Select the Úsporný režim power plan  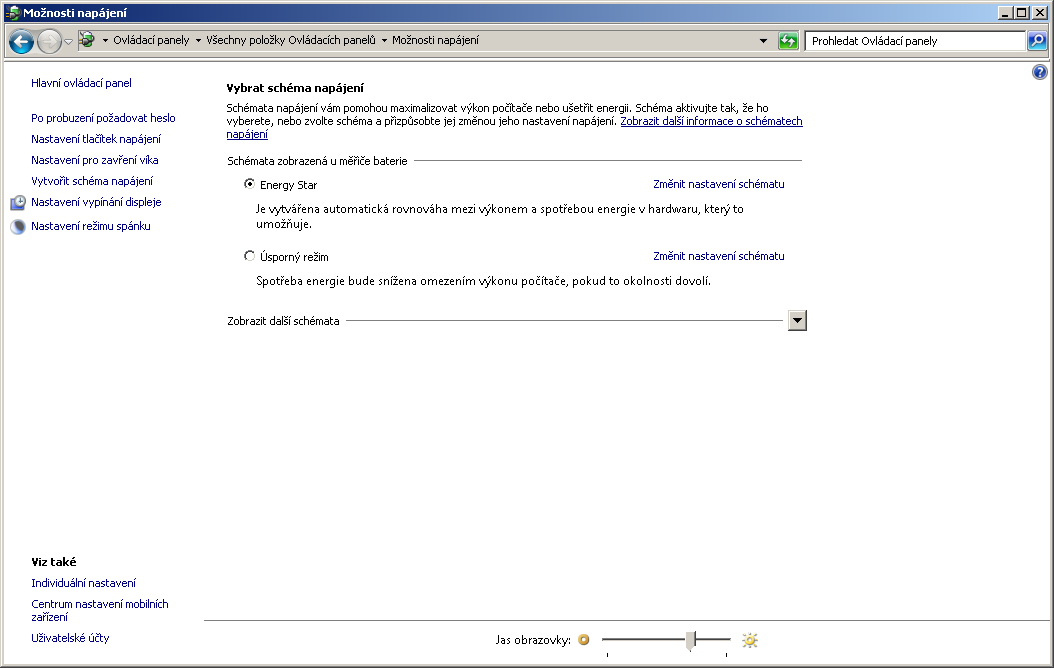point(249,256)
